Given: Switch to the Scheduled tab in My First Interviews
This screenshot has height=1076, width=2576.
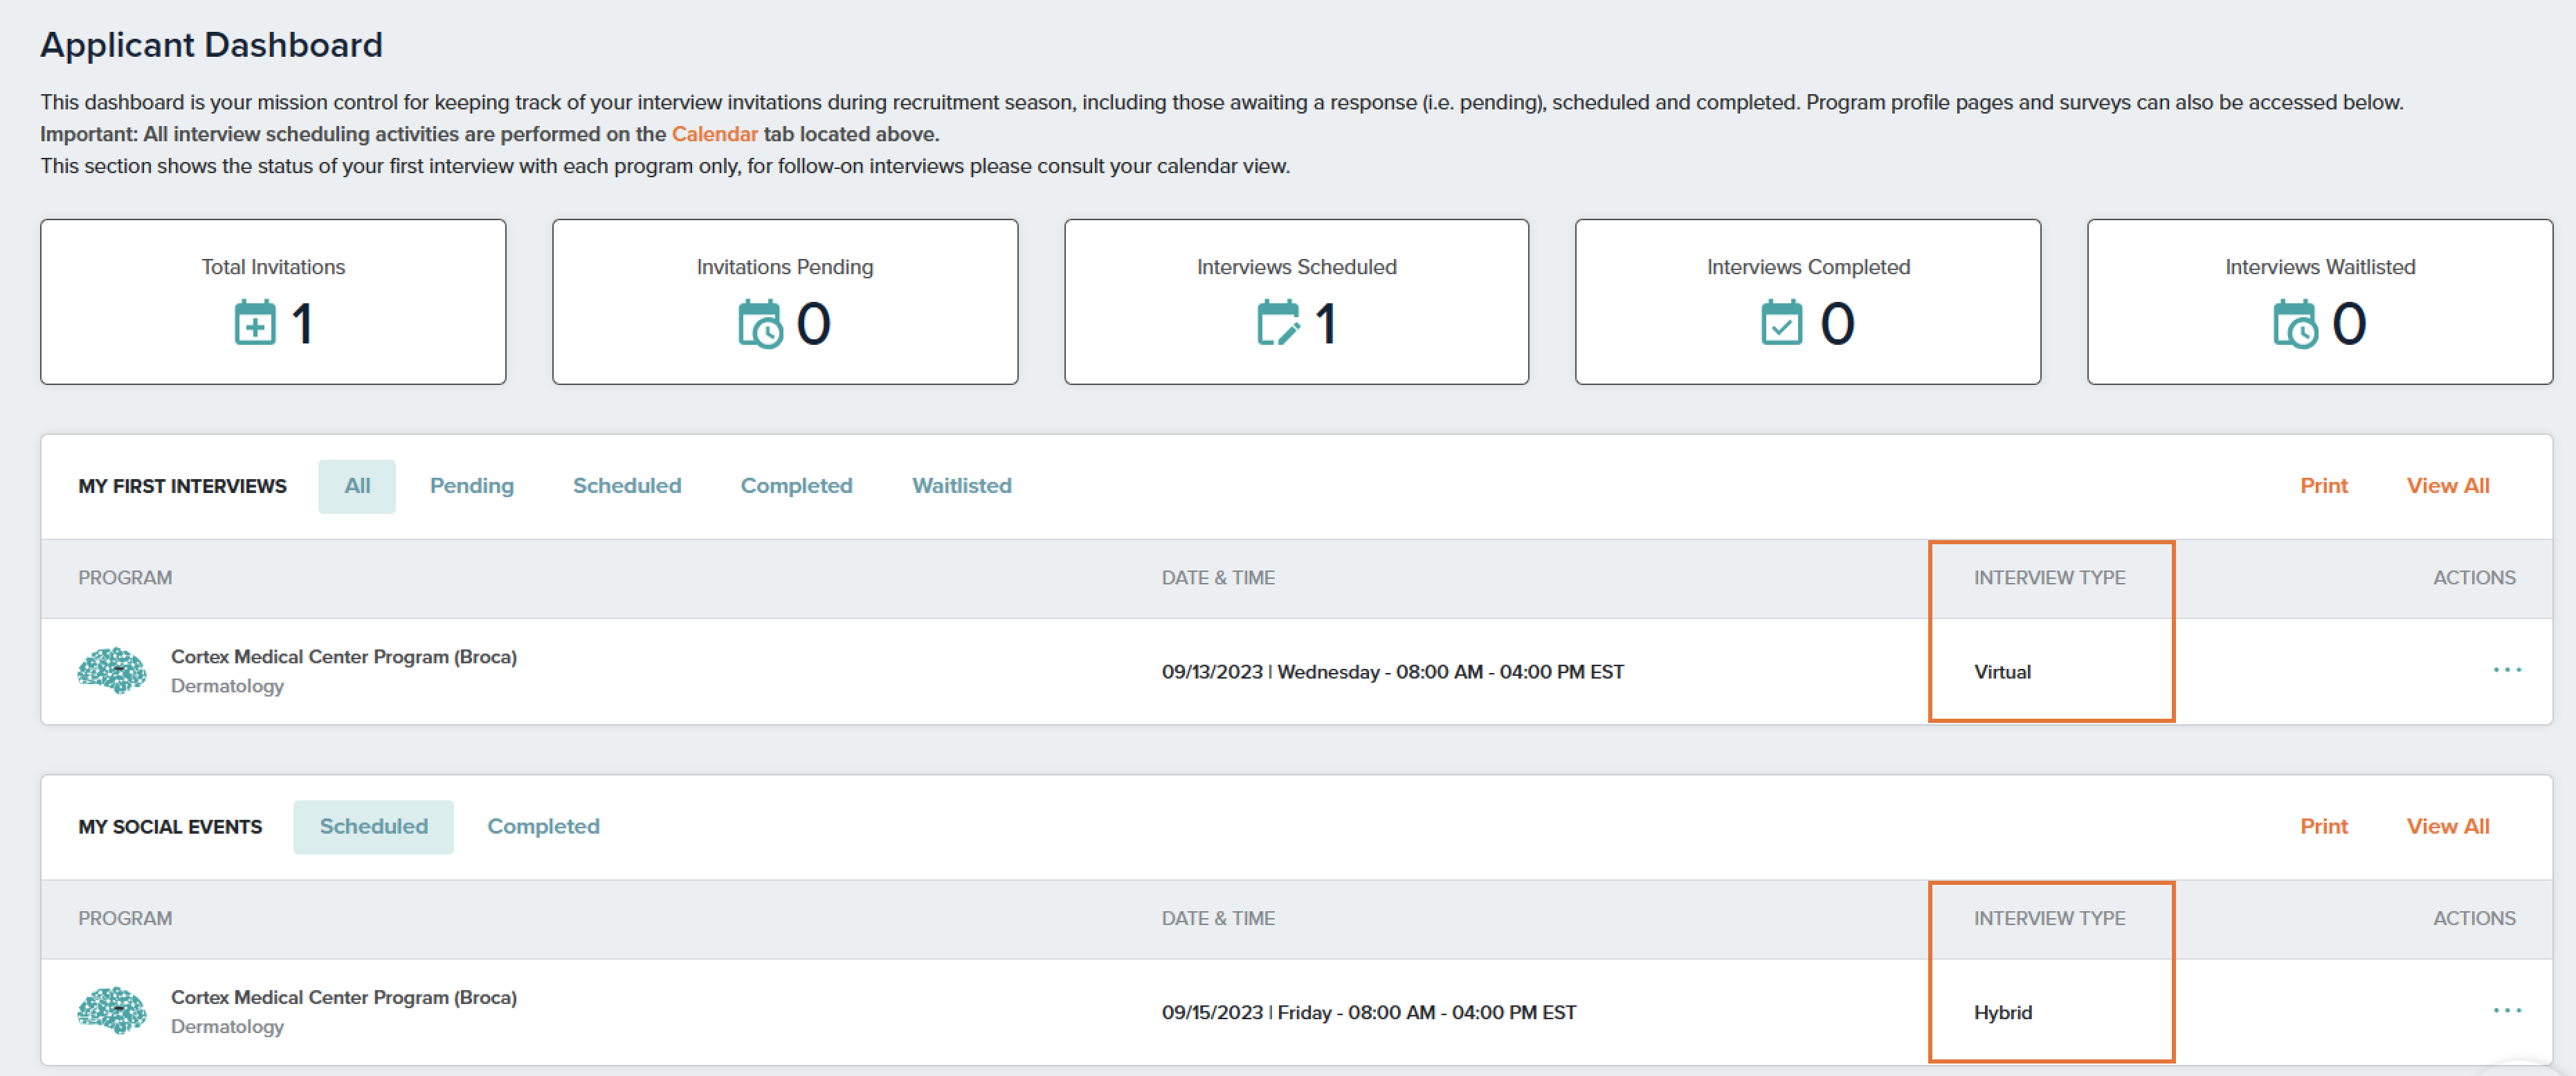Looking at the screenshot, I should (627, 486).
